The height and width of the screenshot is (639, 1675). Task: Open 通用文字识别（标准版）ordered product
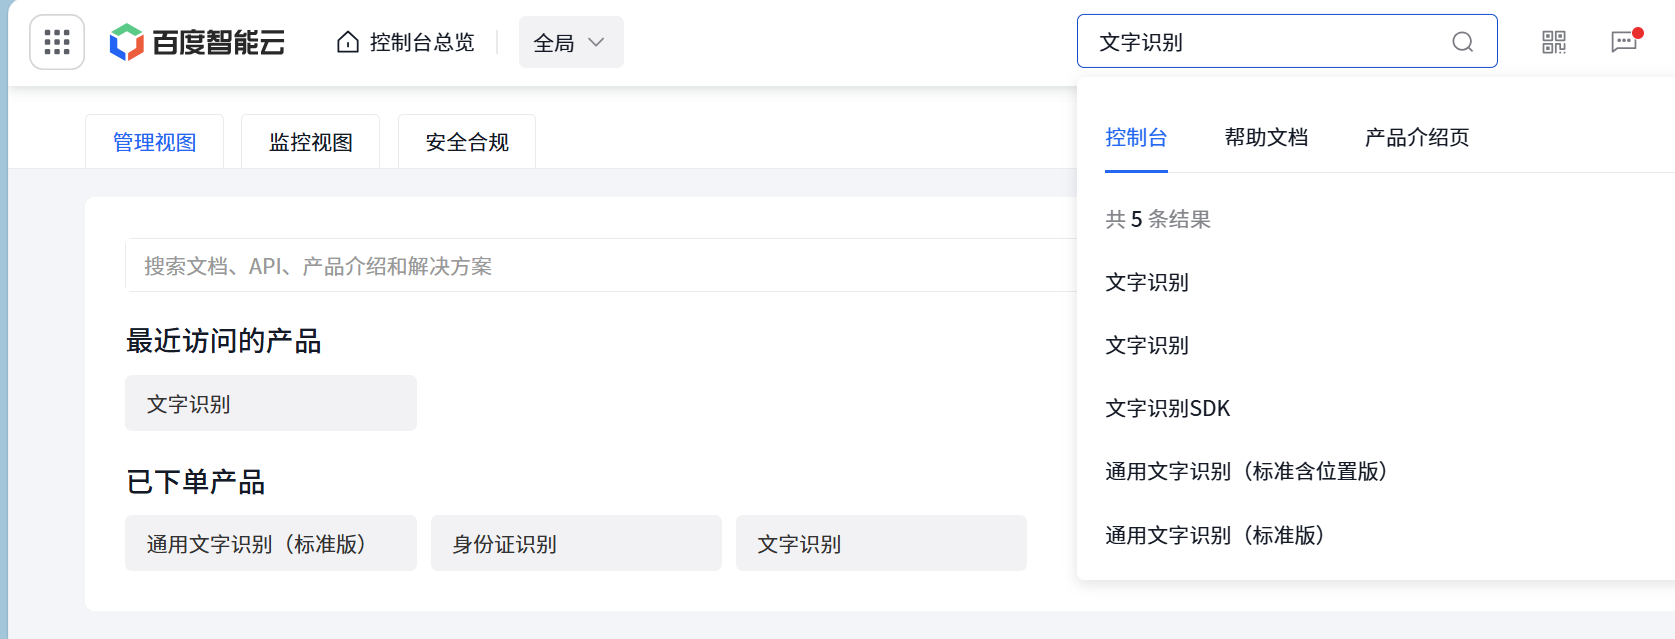[x=270, y=543]
